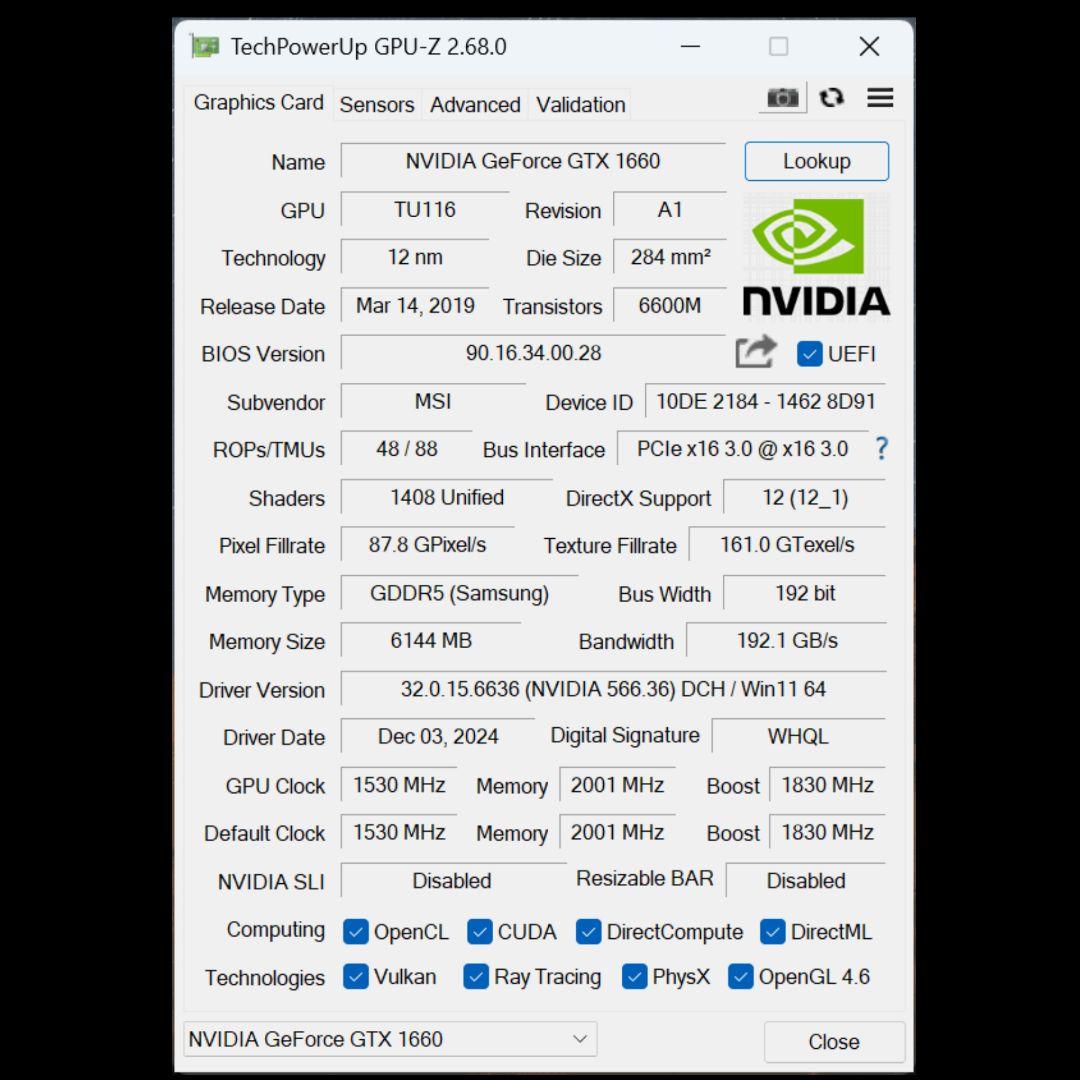This screenshot has height=1080, width=1080.
Task: Toggle the Vulkan checkbox
Action: (356, 977)
